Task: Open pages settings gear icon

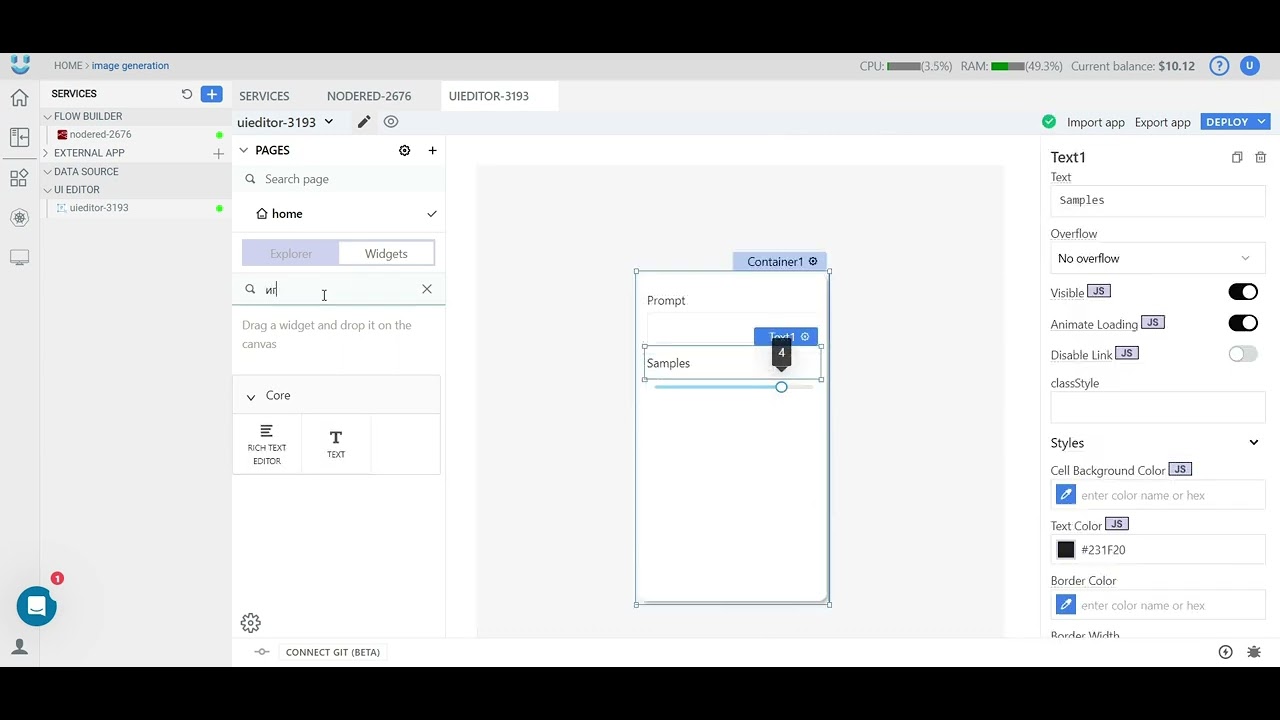Action: pos(404,150)
